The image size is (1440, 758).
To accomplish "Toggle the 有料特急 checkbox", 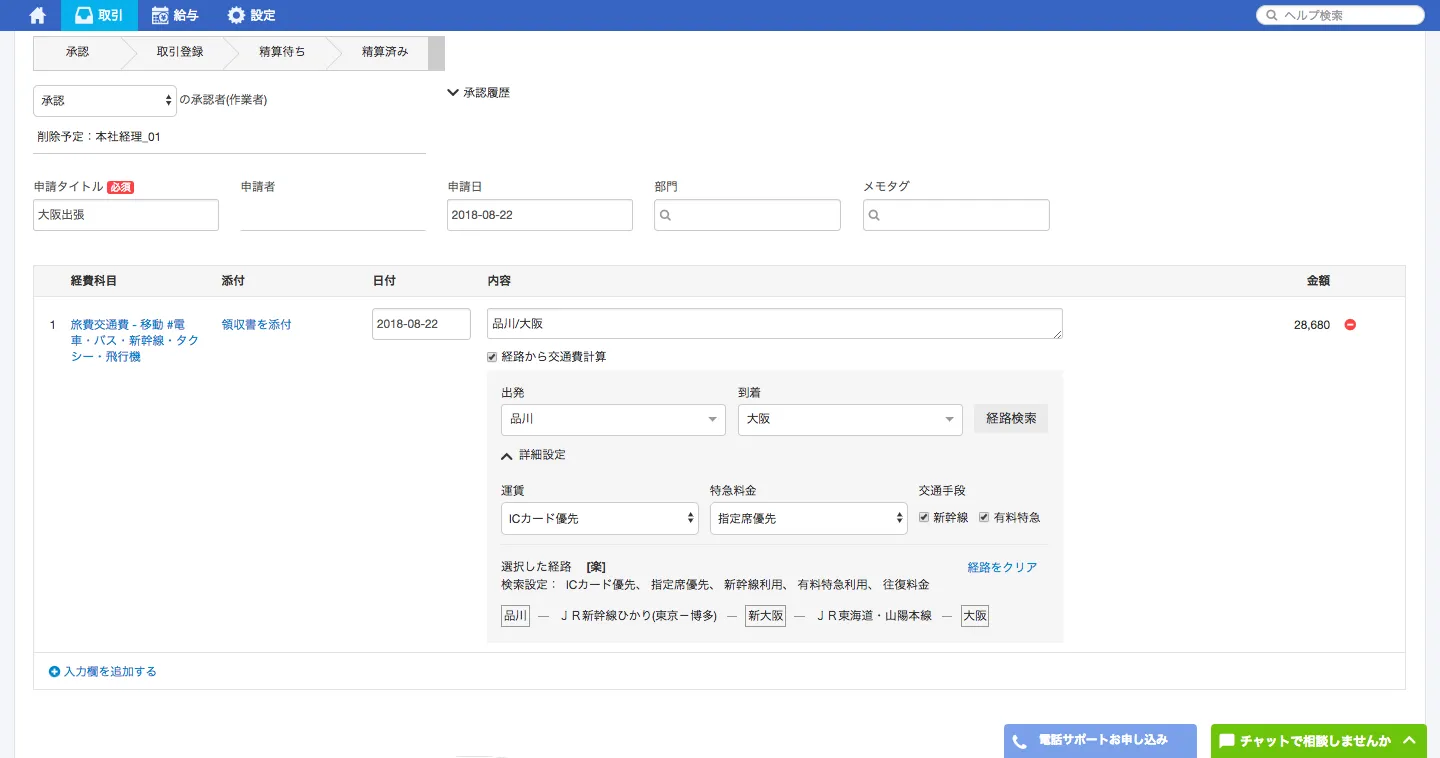I will click(985, 518).
